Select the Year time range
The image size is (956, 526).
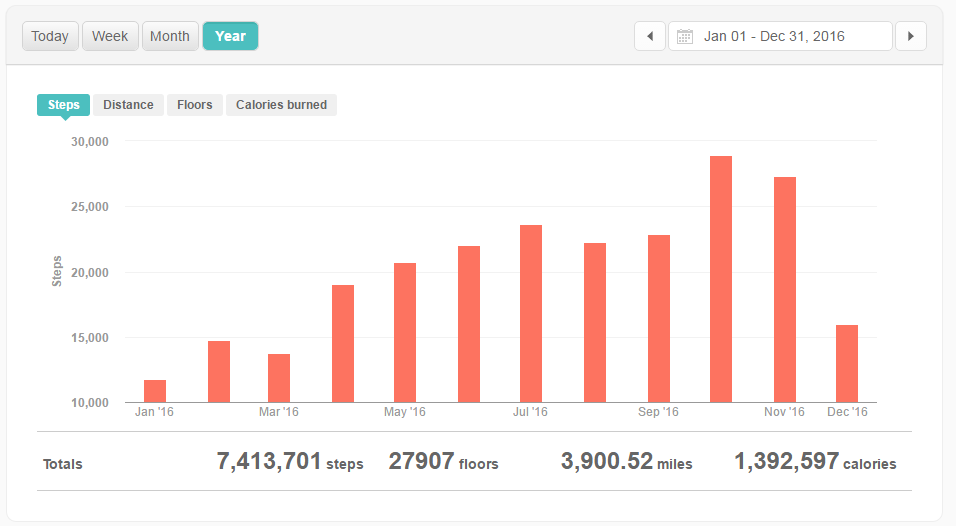[230, 36]
